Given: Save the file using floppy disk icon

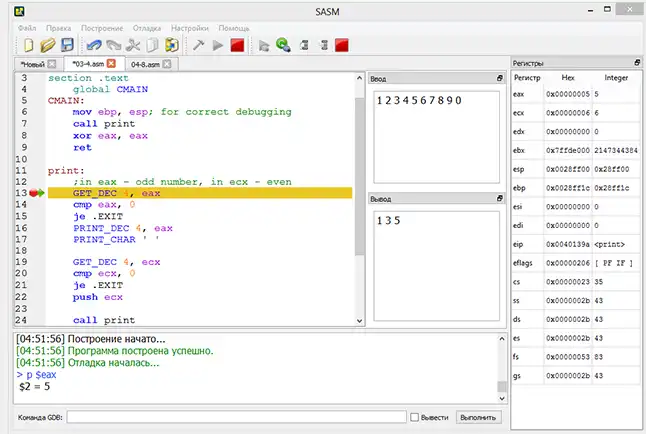Looking at the screenshot, I should coord(66,45).
